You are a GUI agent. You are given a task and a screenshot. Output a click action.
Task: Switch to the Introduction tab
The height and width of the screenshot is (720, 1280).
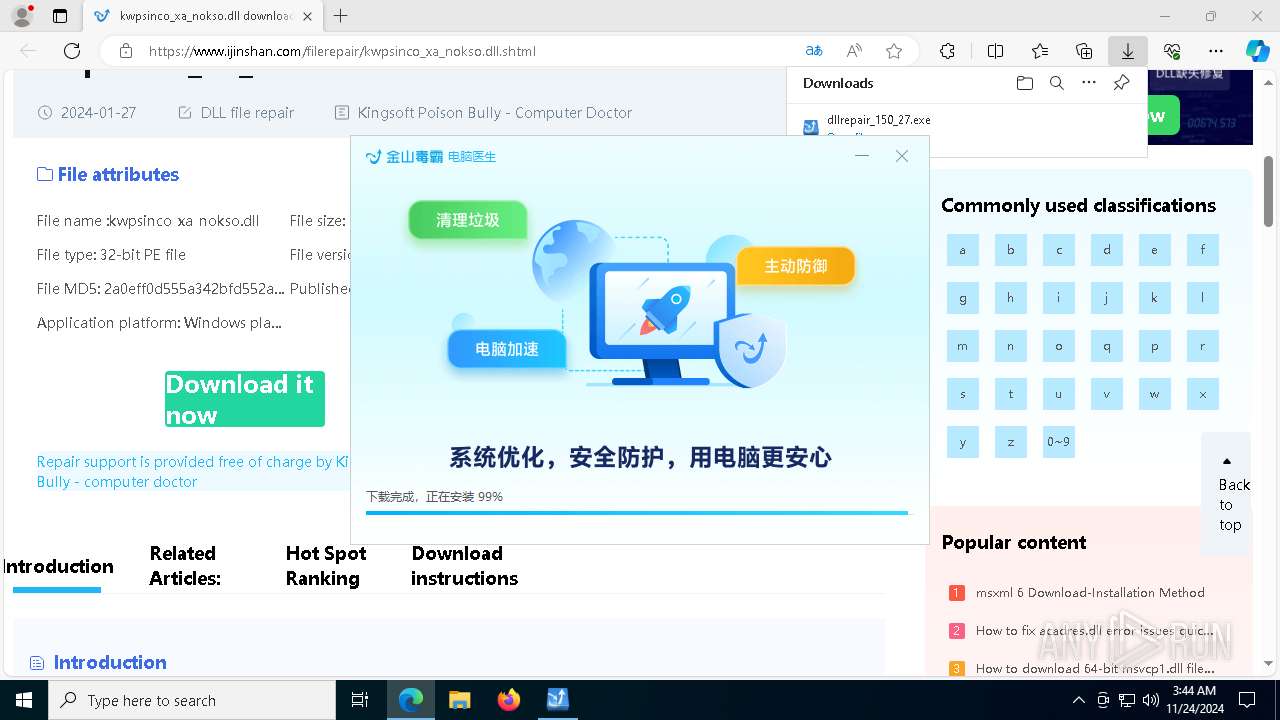(58, 566)
